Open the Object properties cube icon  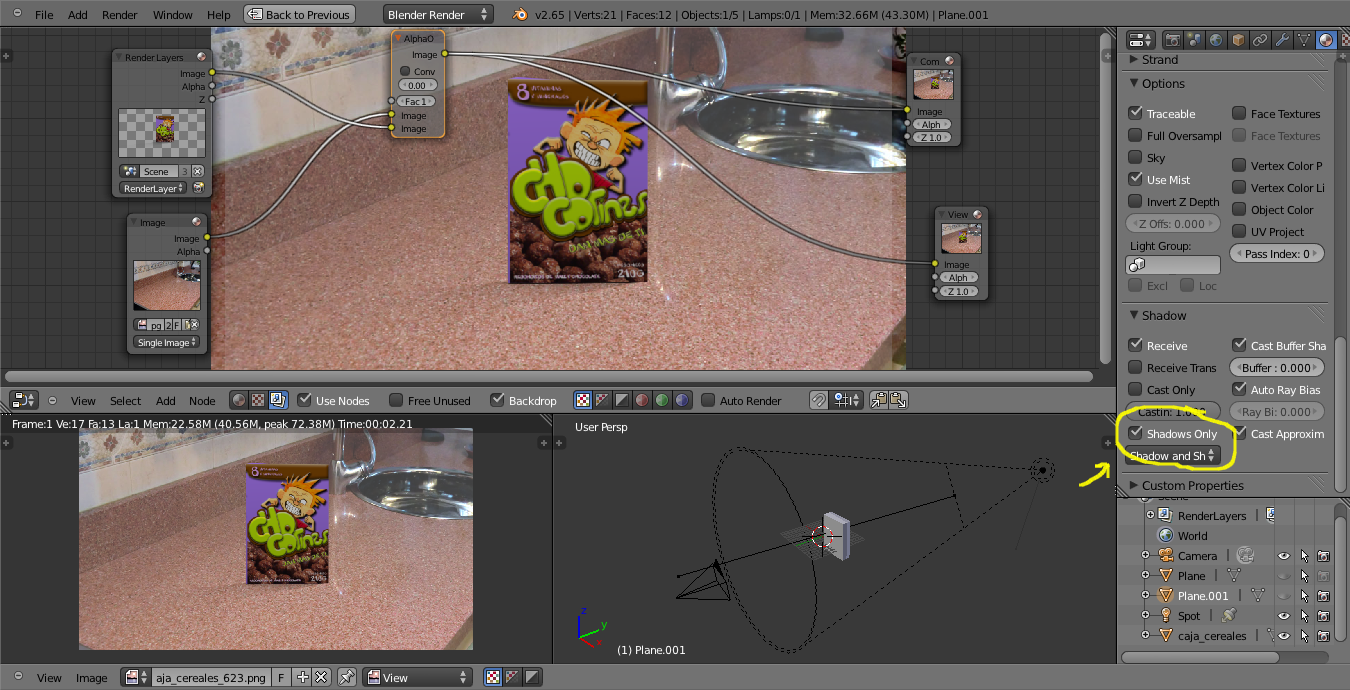[x=1238, y=40]
